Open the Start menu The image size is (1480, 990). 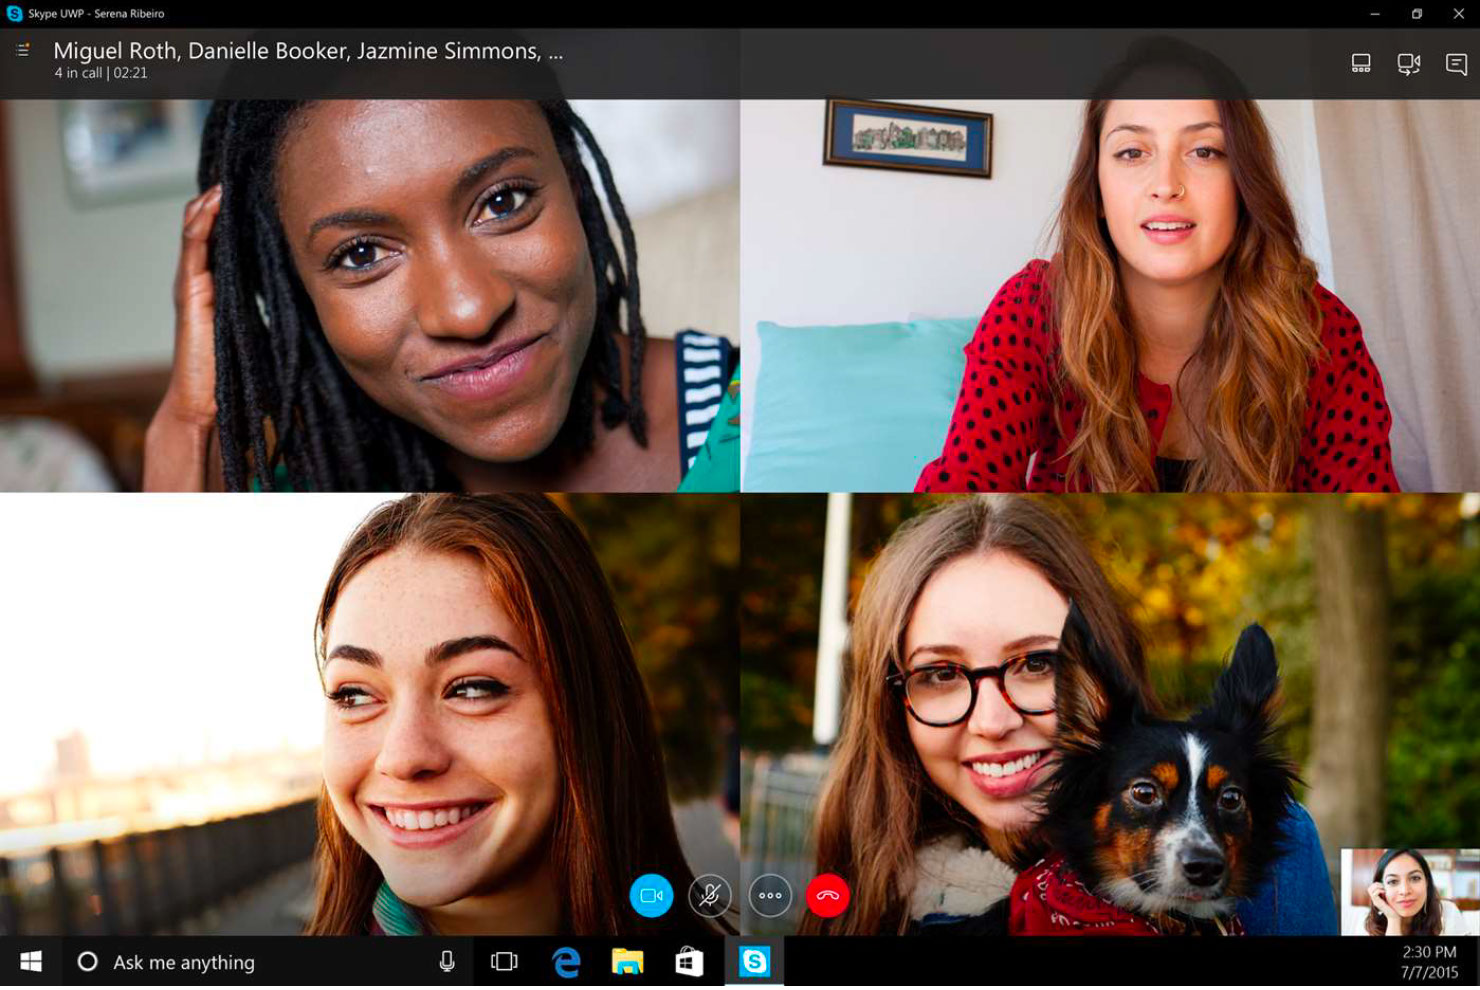[30, 962]
